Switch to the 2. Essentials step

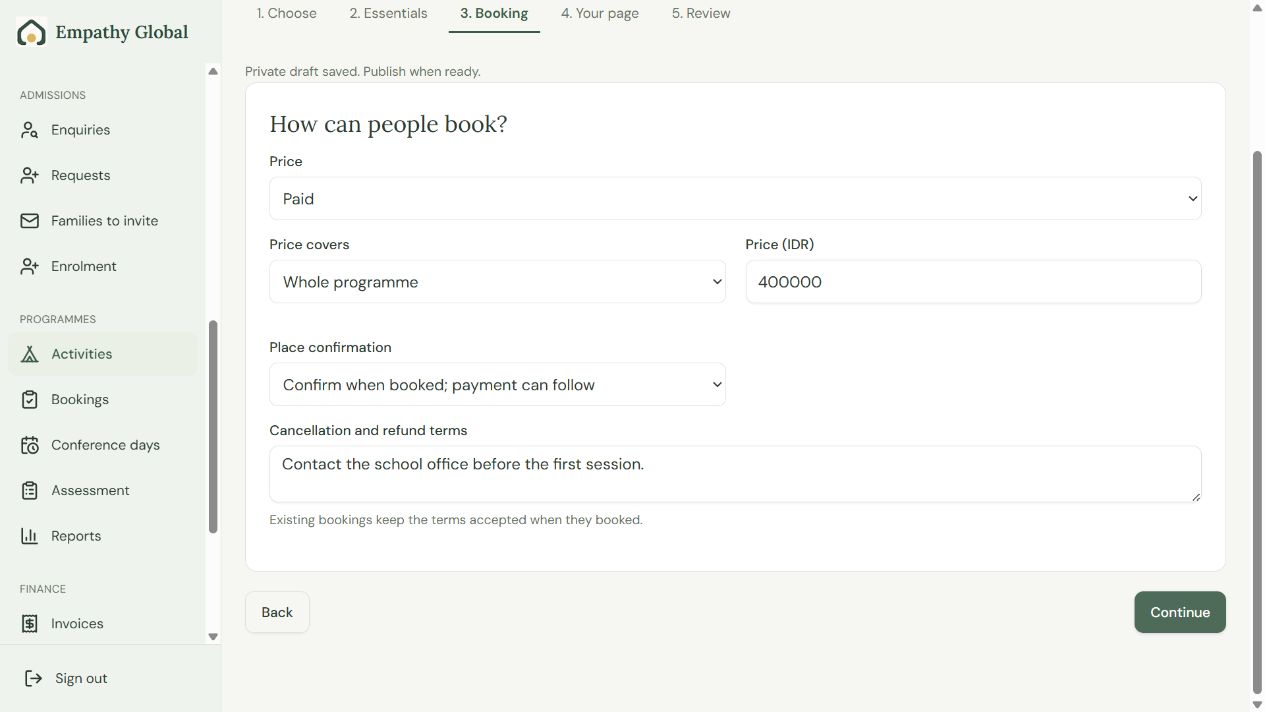388,14
